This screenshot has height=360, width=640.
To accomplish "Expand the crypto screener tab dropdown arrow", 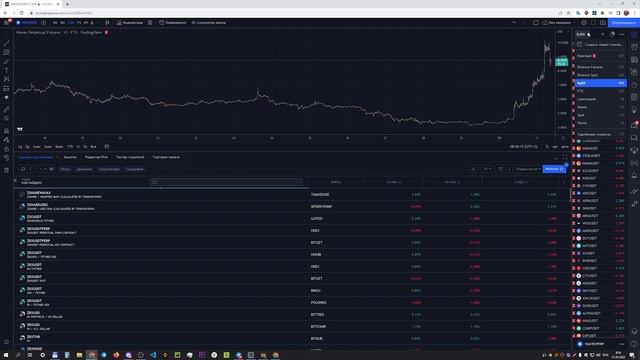I will 58,157.
